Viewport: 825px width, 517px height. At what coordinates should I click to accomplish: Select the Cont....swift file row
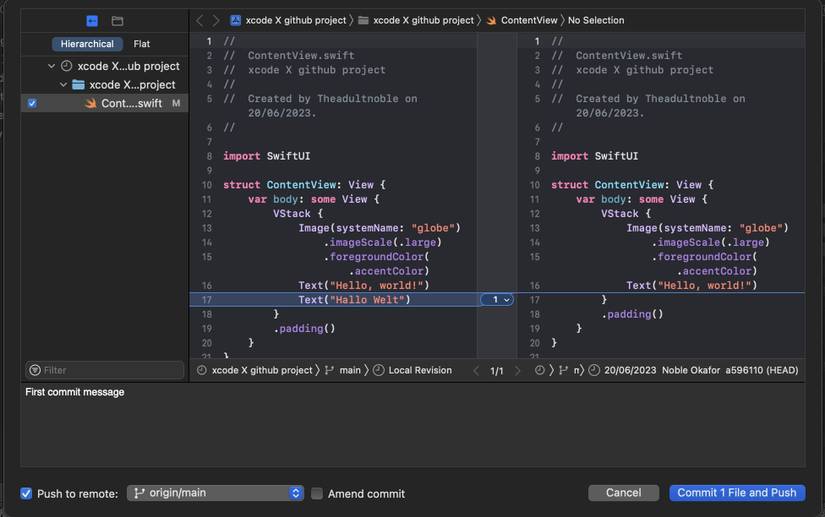[x=104, y=104]
